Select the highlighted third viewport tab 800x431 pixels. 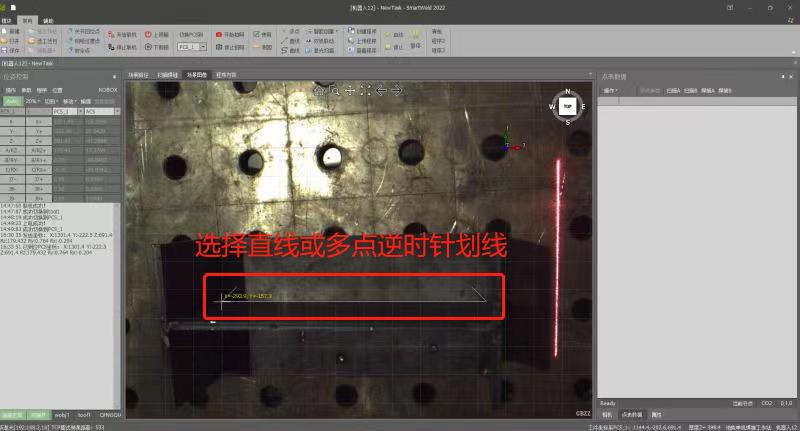[196, 75]
